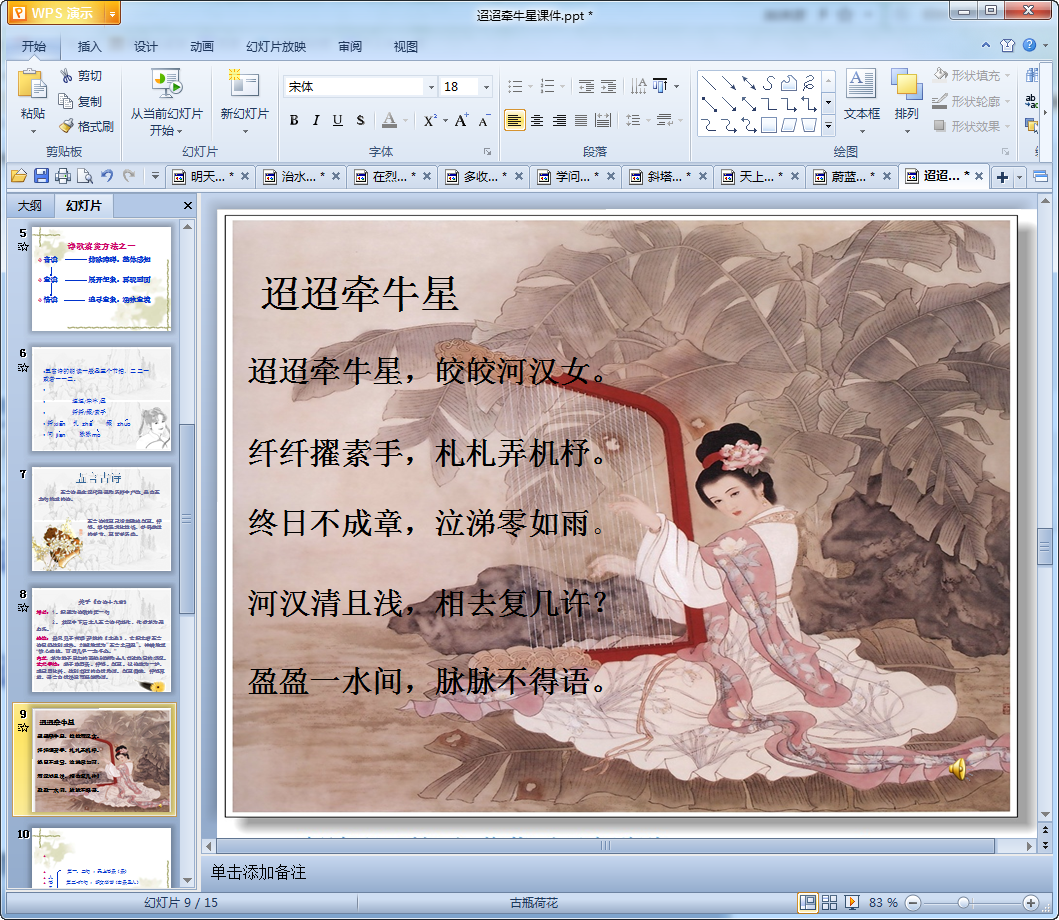The height and width of the screenshot is (920, 1059).
Task: Click the Redo arrow icon
Action: click(128, 176)
